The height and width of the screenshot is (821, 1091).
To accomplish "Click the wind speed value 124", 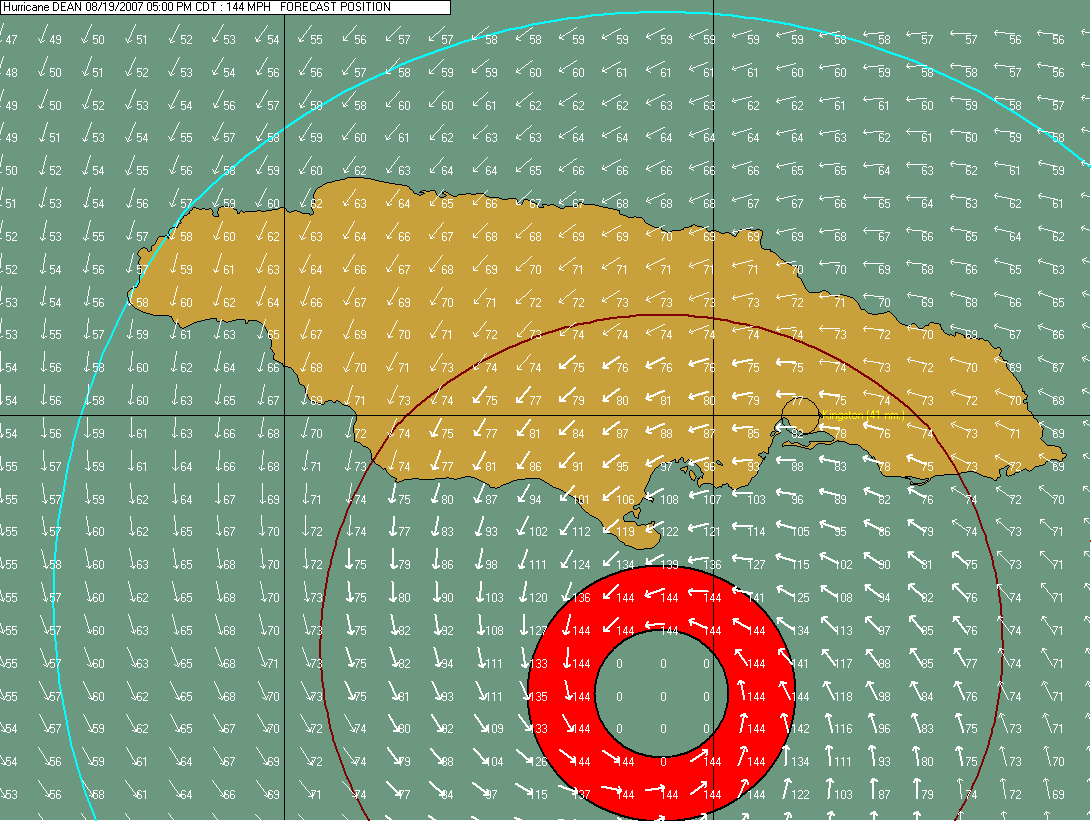I will [x=581, y=565].
